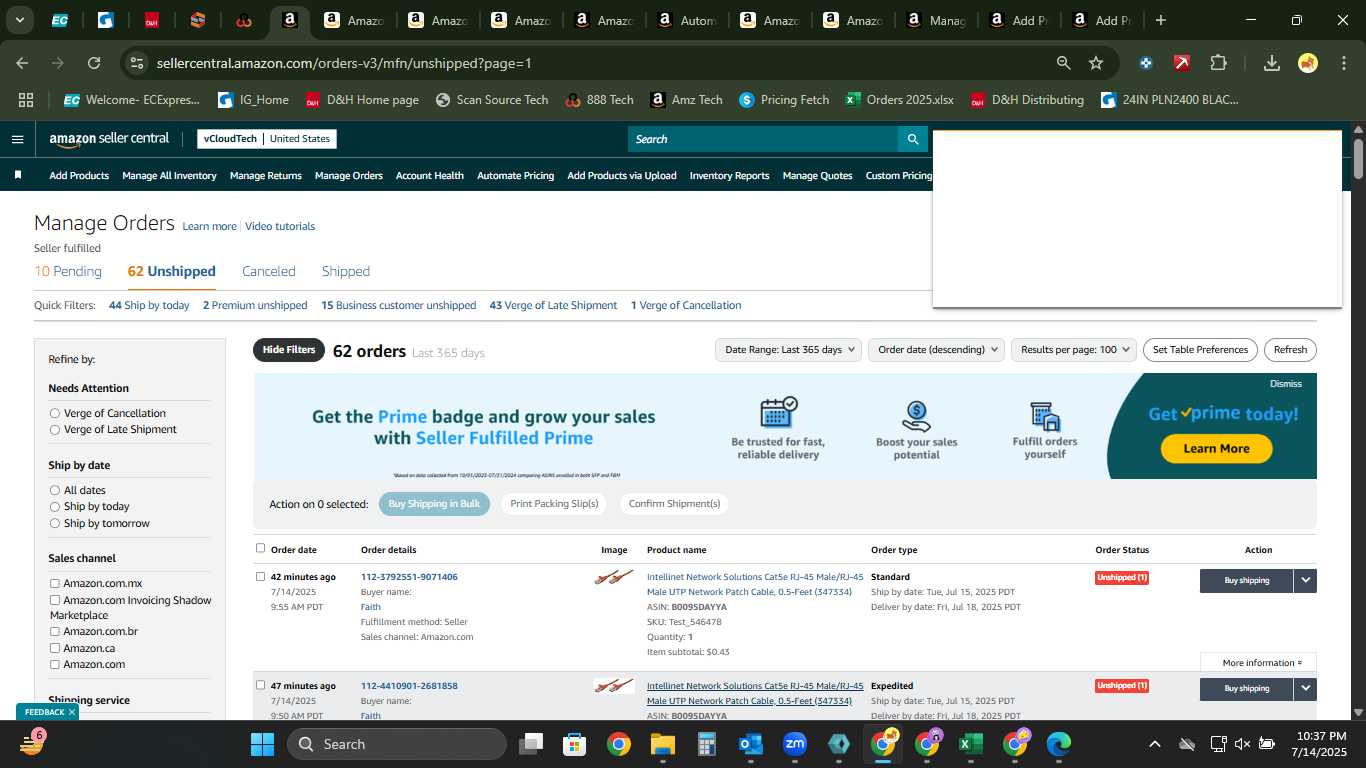Image resolution: width=1366 pixels, height=768 pixels.
Task: Open Manage Returns in the nav bar
Action: point(266,175)
